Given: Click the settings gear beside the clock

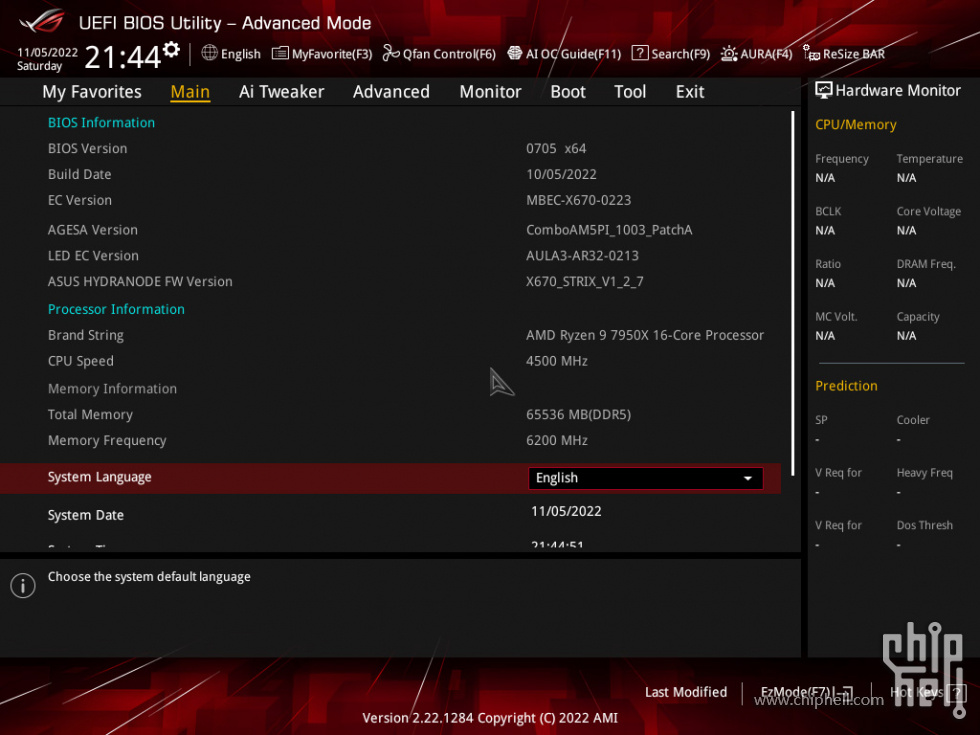Looking at the screenshot, I should 171,50.
